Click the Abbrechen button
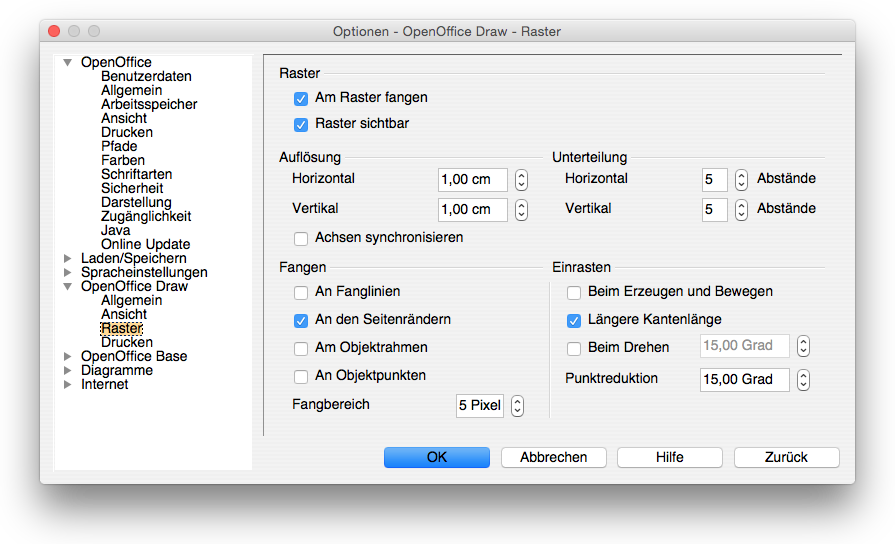 pos(554,457)
